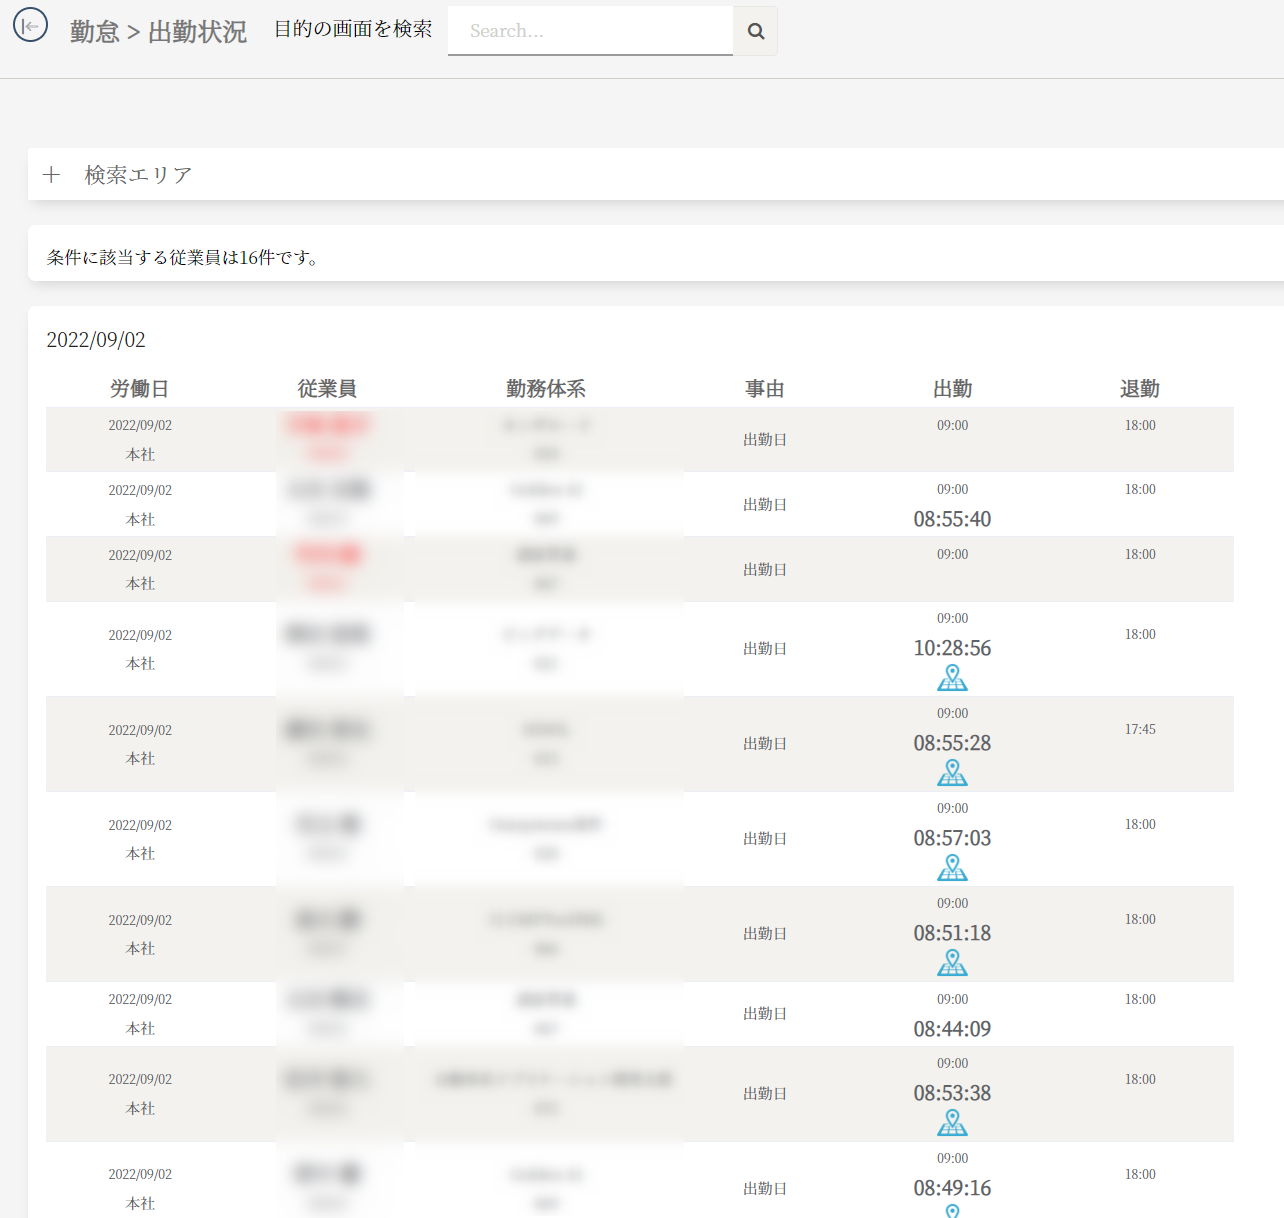Click the magnifier search button
Viewport: 1284px width, 1218px height.
point(756,31)
